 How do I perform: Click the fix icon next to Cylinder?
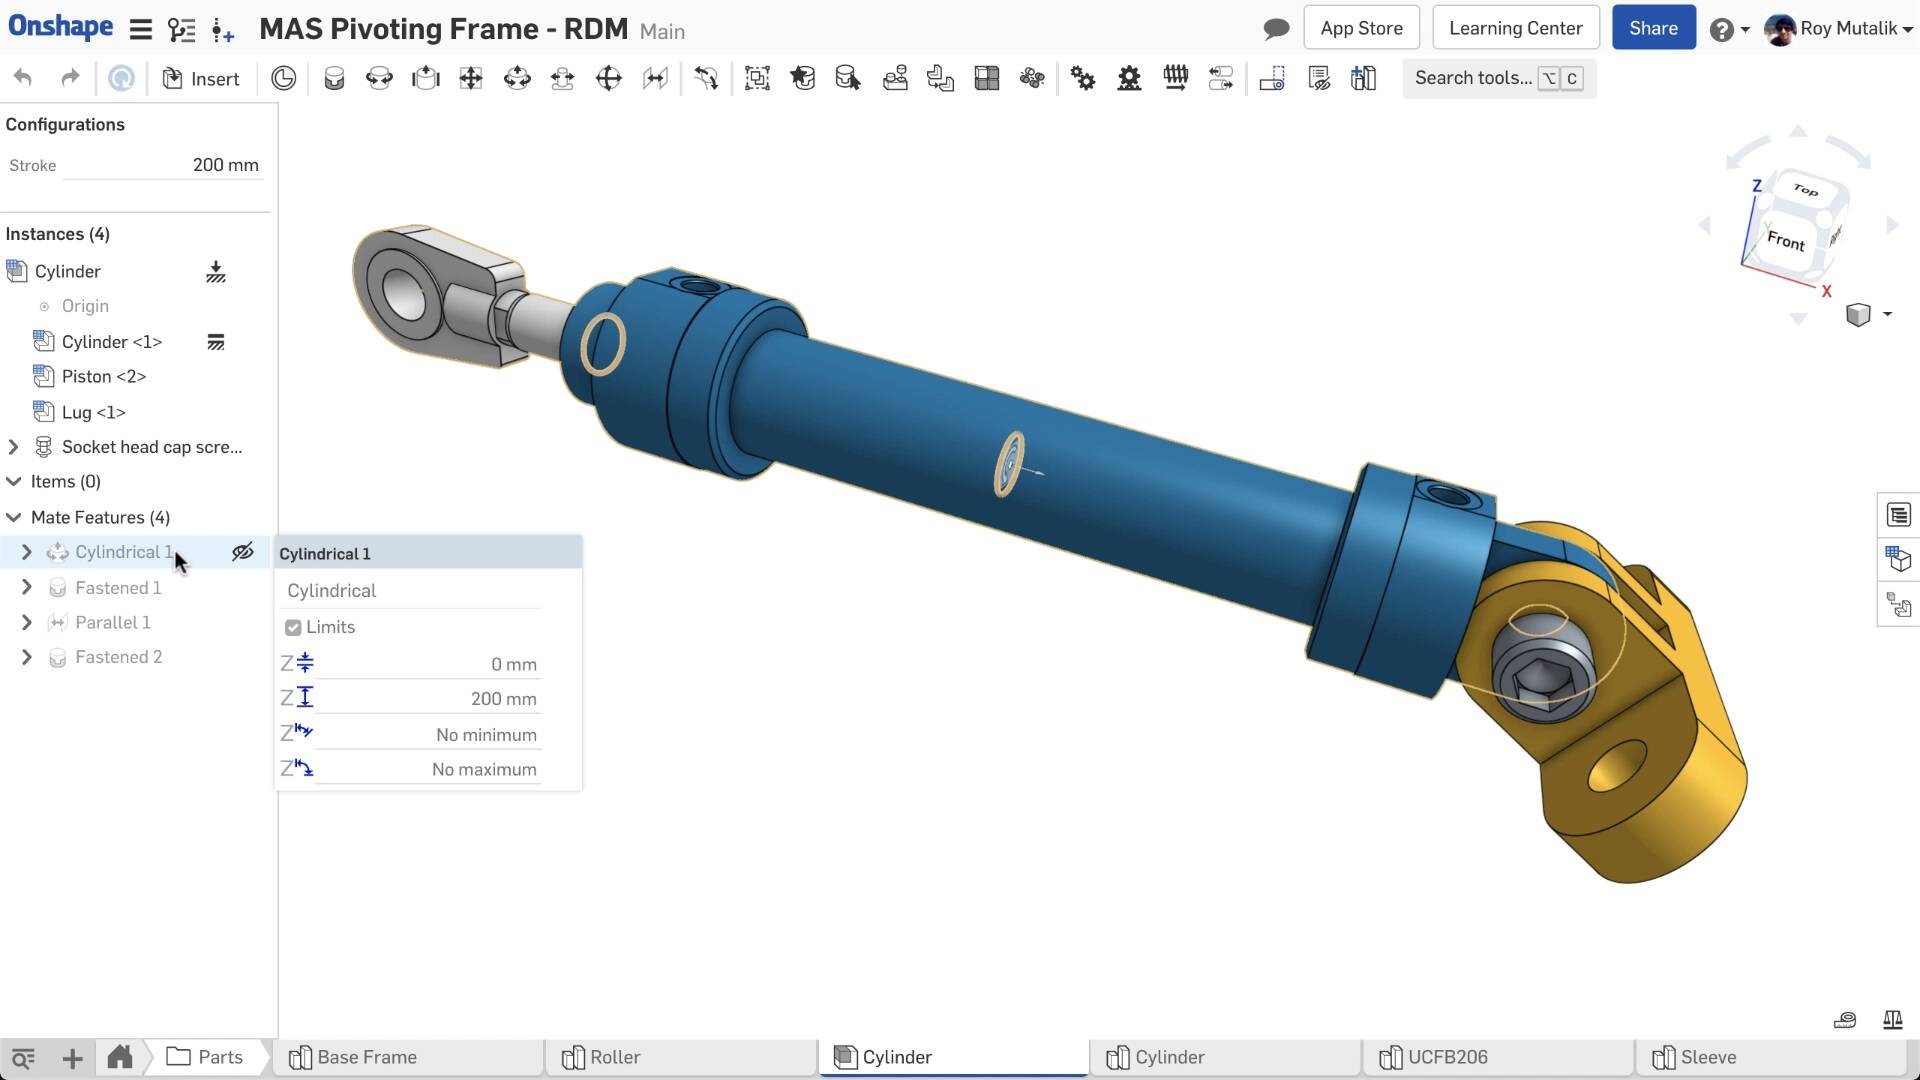[215, 272]
